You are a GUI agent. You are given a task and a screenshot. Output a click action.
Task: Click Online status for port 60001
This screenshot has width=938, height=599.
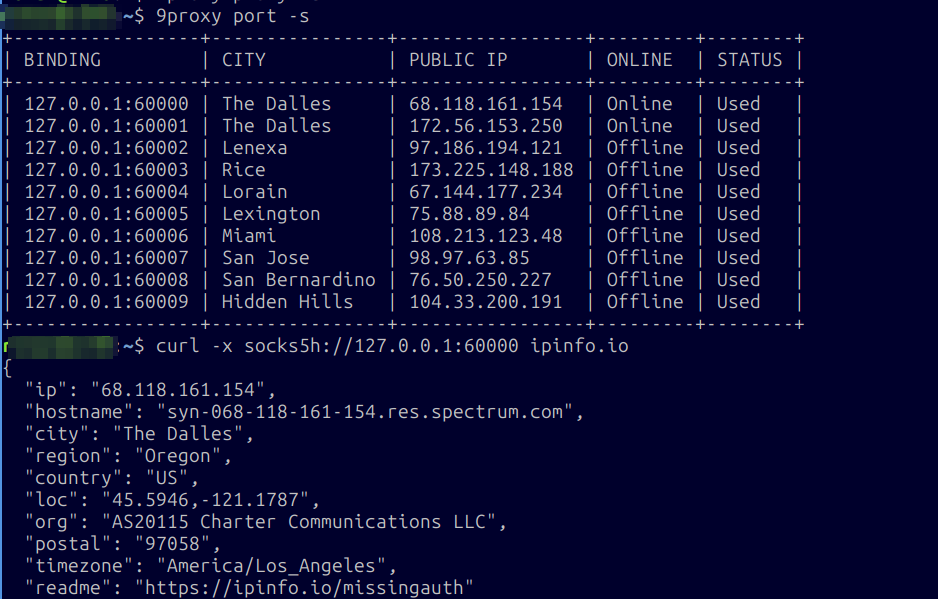pos(639,126)
